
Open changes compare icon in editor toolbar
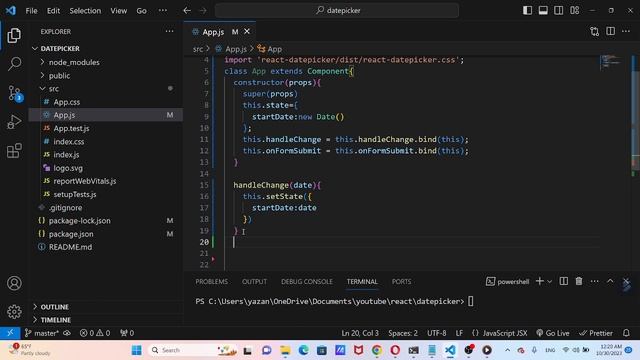(x=595, y=31)
